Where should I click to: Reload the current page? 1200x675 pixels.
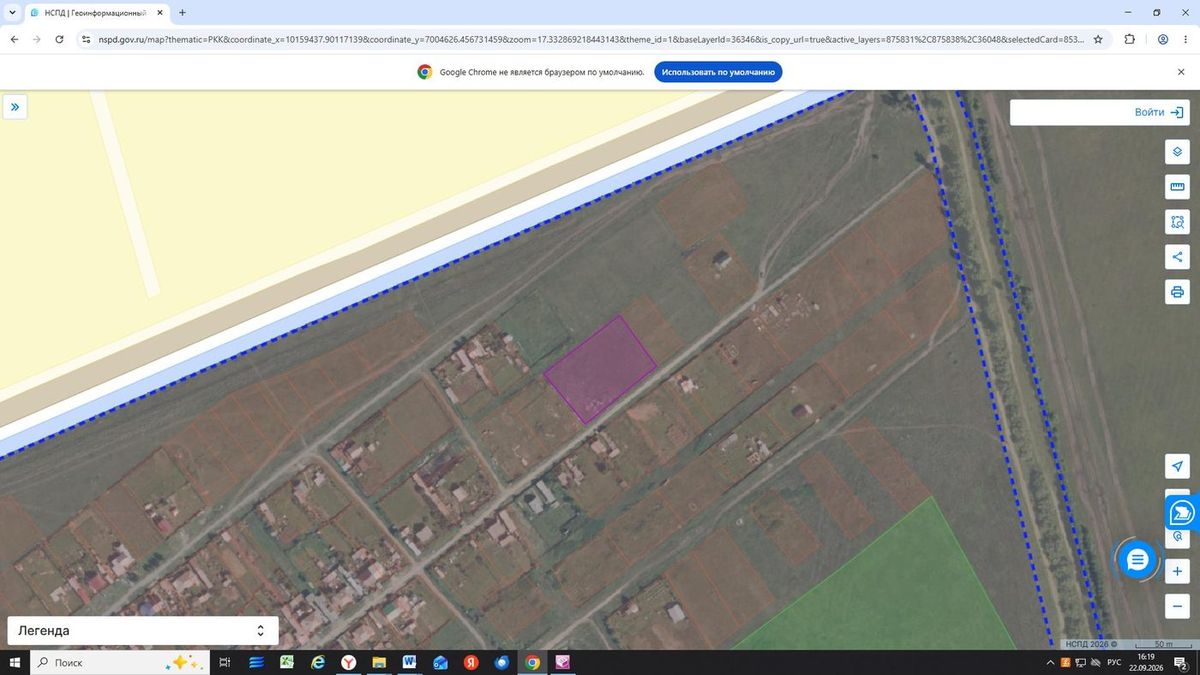pyautogui.click(x=59, y=39)
